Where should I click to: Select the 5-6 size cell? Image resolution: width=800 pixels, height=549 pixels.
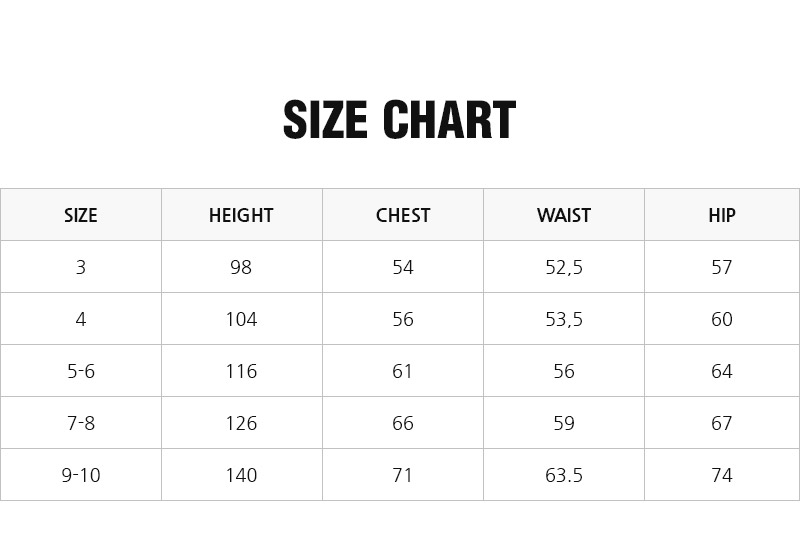81,371
